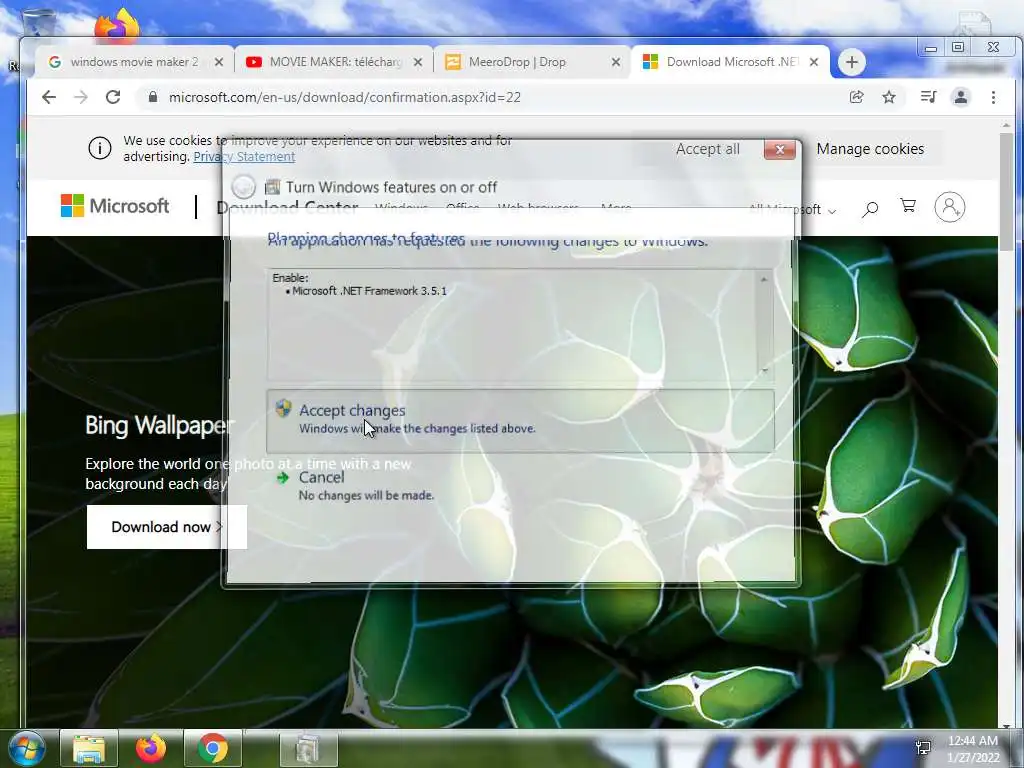1024x768 pixels.
Task: Click the green arrow beside Cancel
Action: (283, 478)
